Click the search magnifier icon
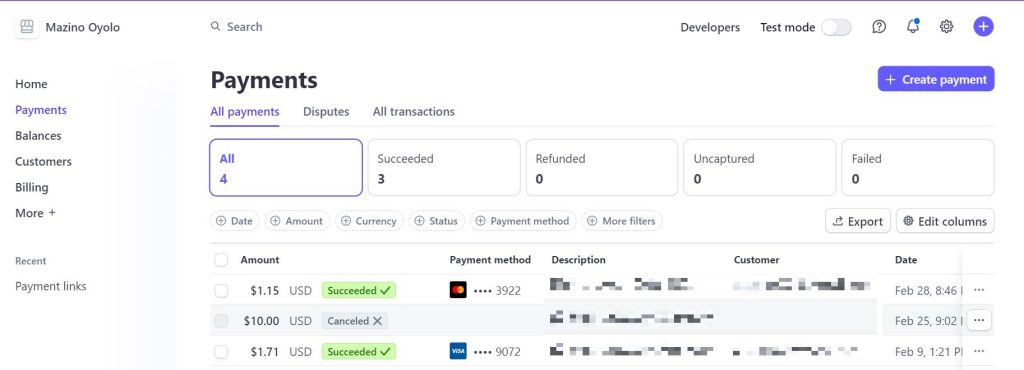Screen dimensions: 1024x370 pos(216,27)
